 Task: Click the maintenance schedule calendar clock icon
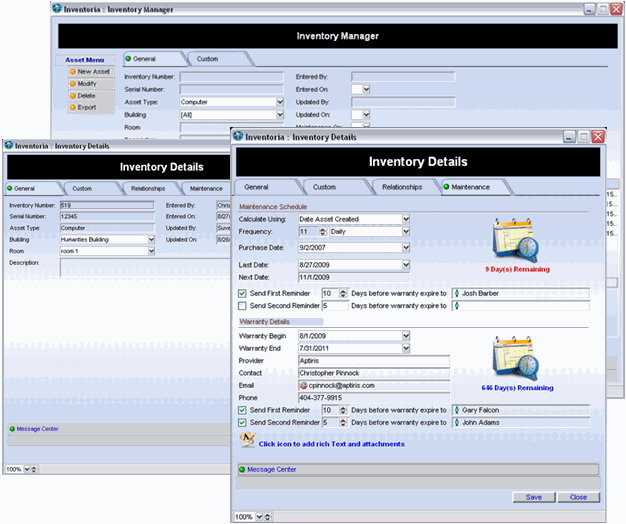click(x=515, y=242)
